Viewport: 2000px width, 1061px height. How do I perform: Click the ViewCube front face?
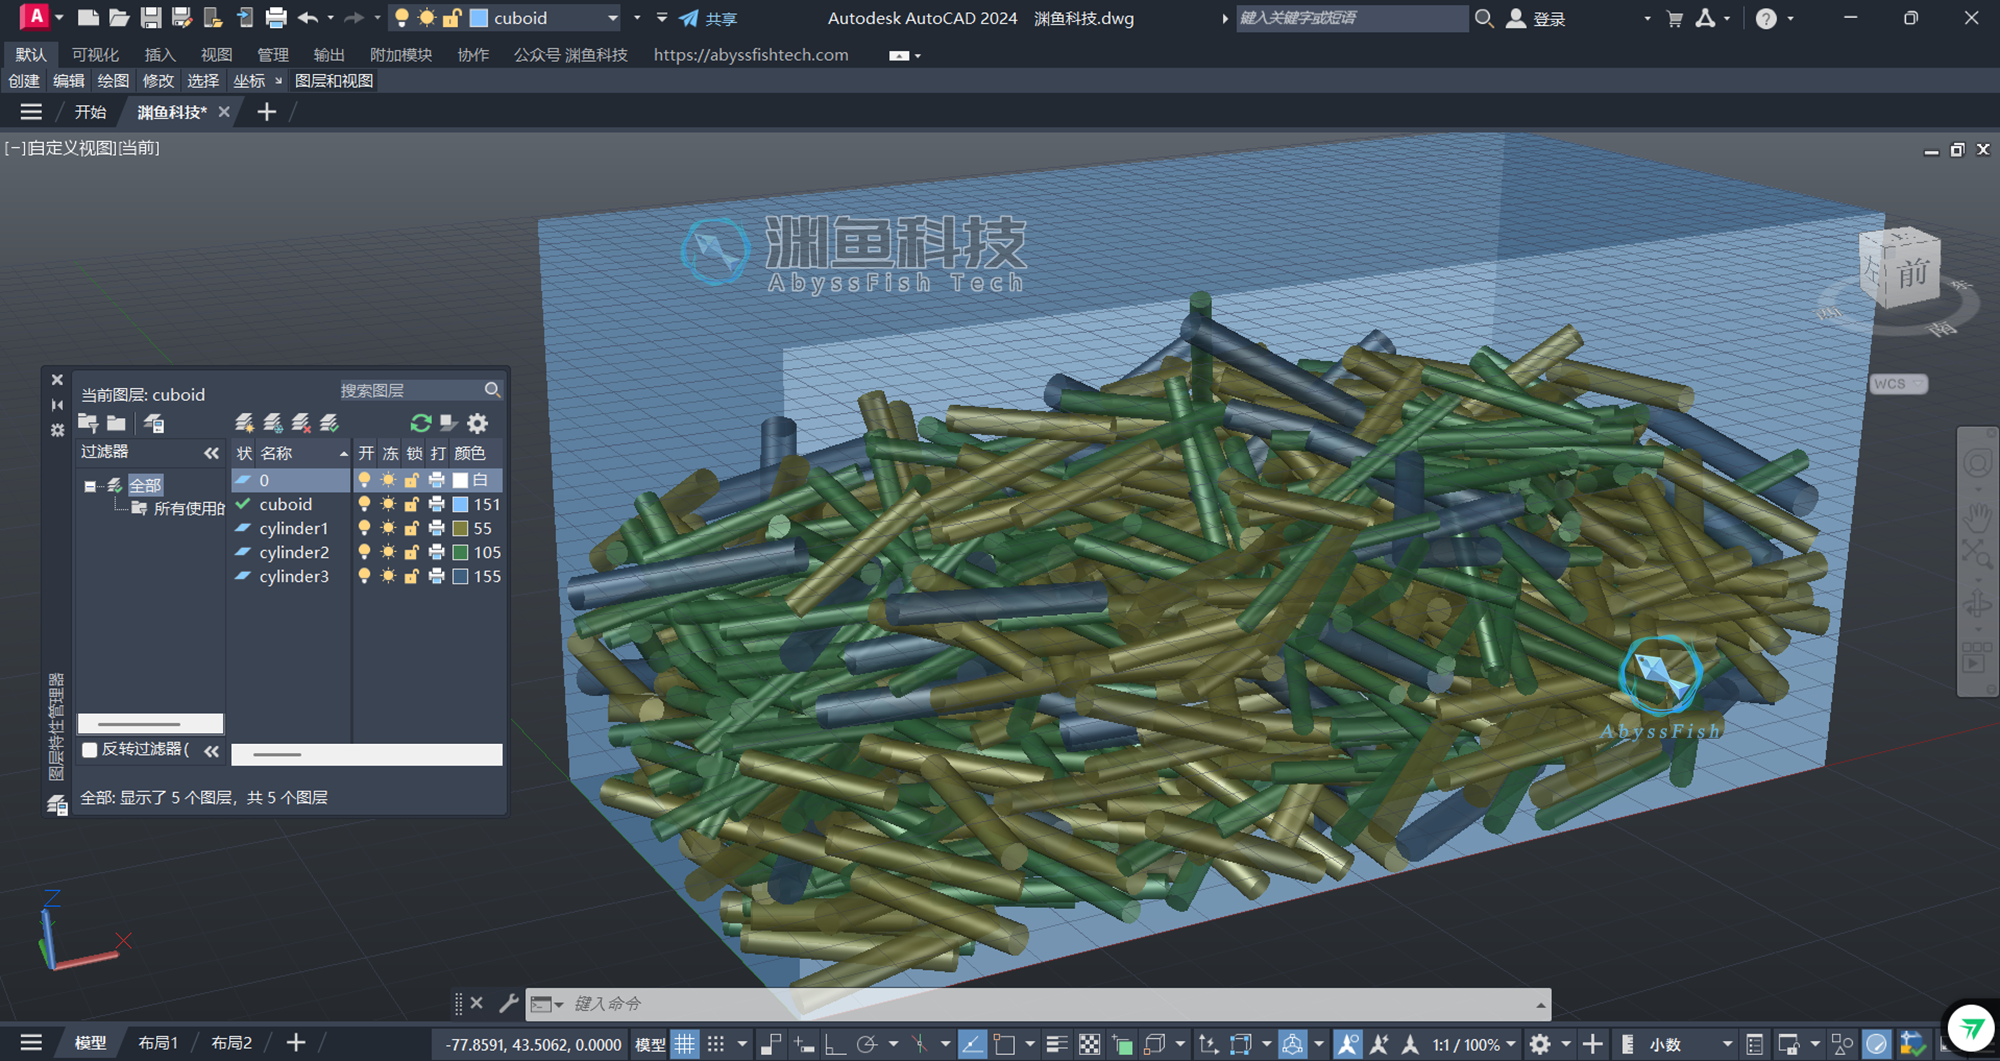pos(1912,272)
